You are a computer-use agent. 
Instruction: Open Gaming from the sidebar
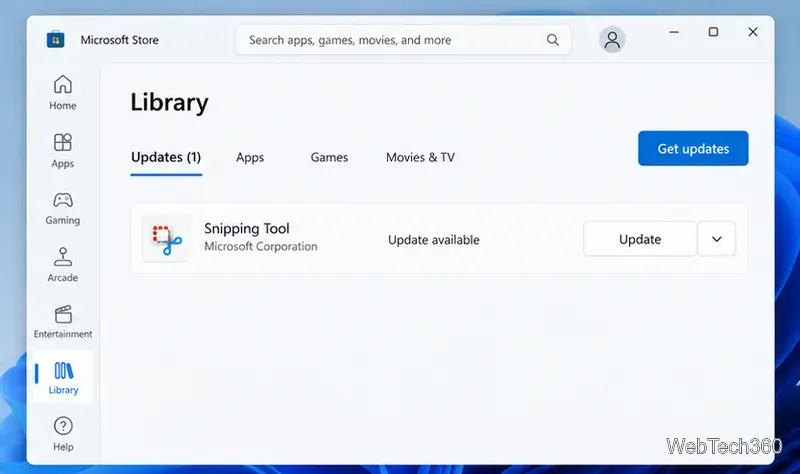tap(63, 208)
